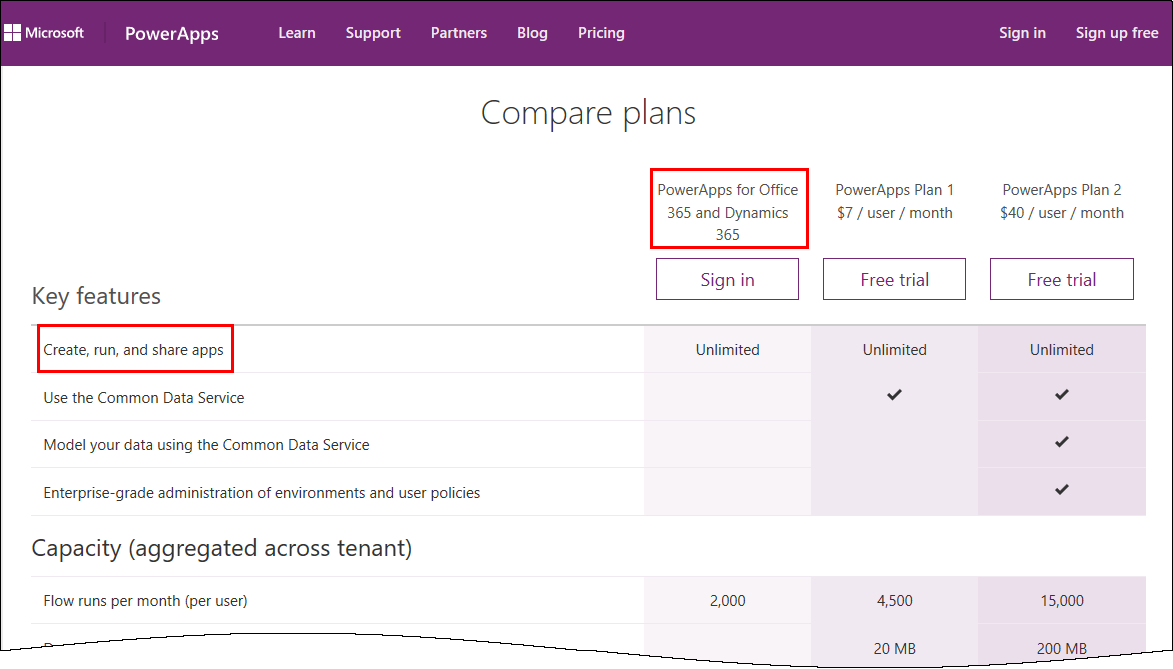Visit the Blog nav link
1173x669 pixels.
[x=532, y=33]
